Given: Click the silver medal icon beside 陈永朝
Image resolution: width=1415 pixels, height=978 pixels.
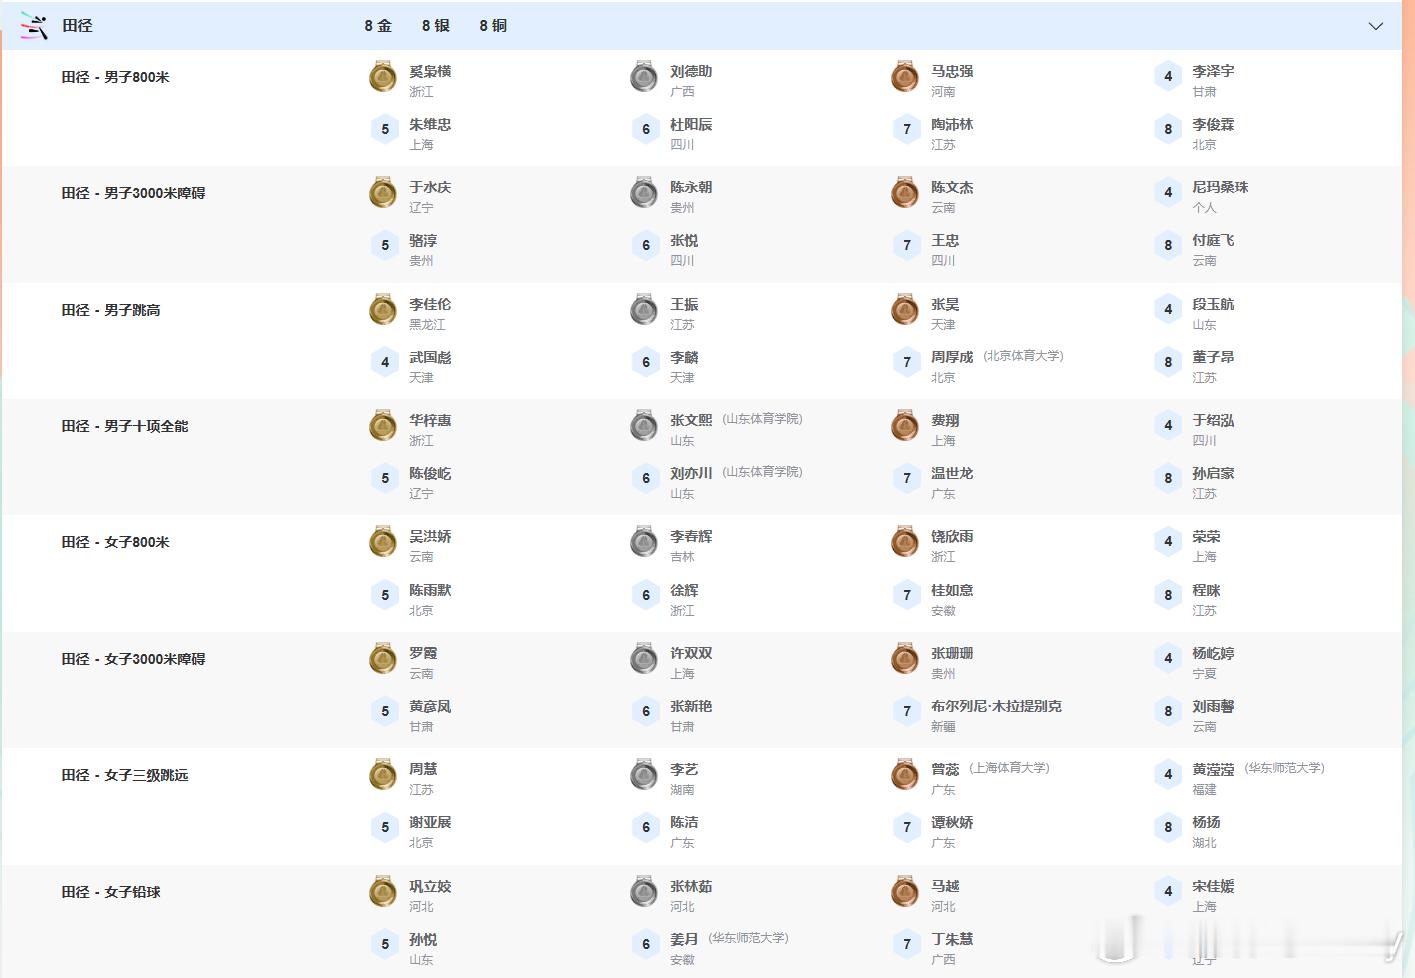Looking at the screenshot, I should [644, 192].
